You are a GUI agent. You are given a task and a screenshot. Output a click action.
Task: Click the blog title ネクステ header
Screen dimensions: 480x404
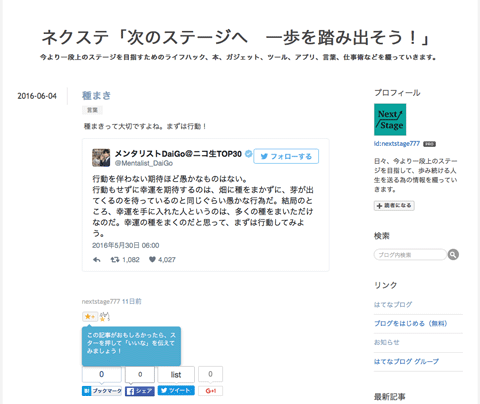(x=235, y=37)
